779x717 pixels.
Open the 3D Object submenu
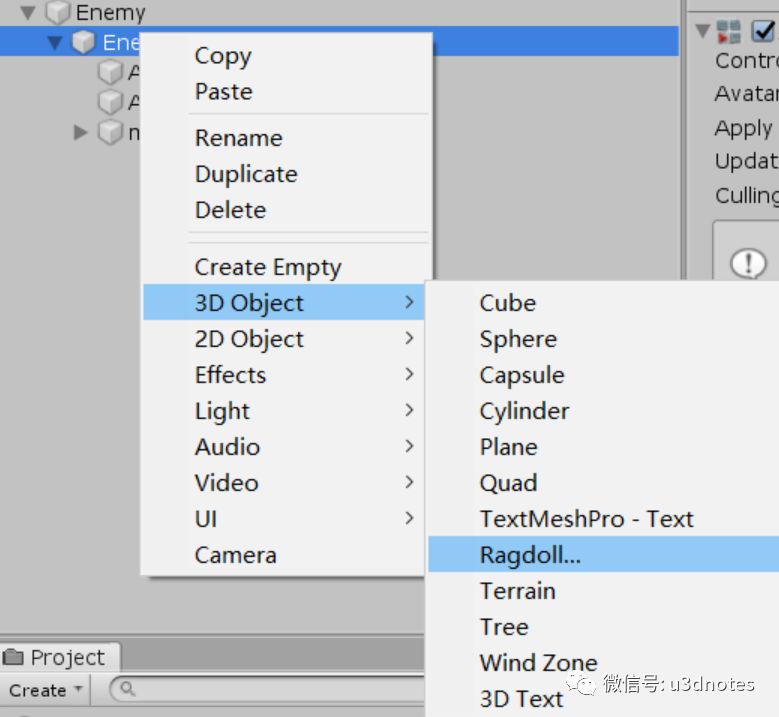tap(284, 302)
